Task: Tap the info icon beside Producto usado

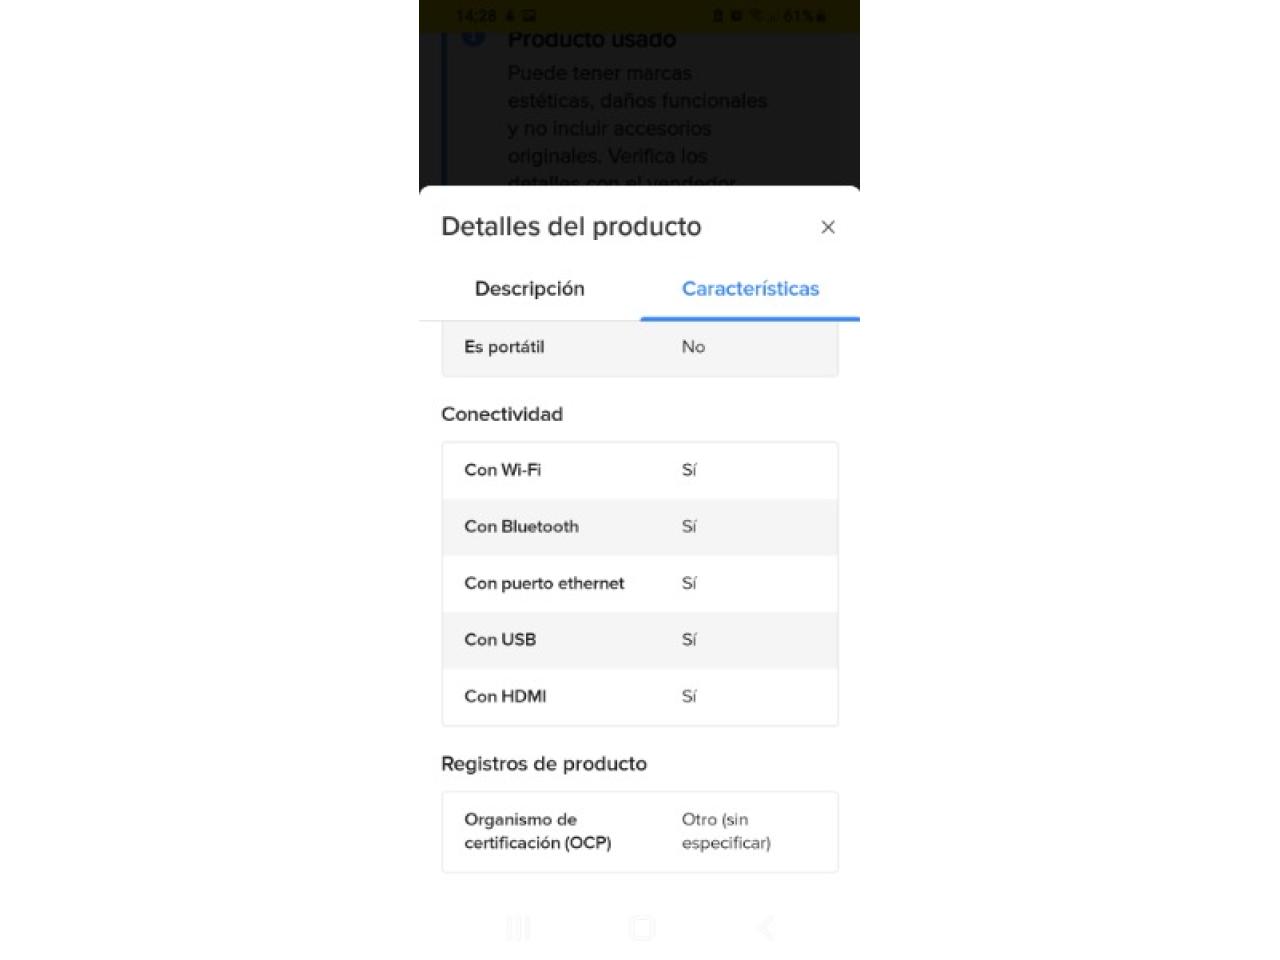Action: [473, 37]
